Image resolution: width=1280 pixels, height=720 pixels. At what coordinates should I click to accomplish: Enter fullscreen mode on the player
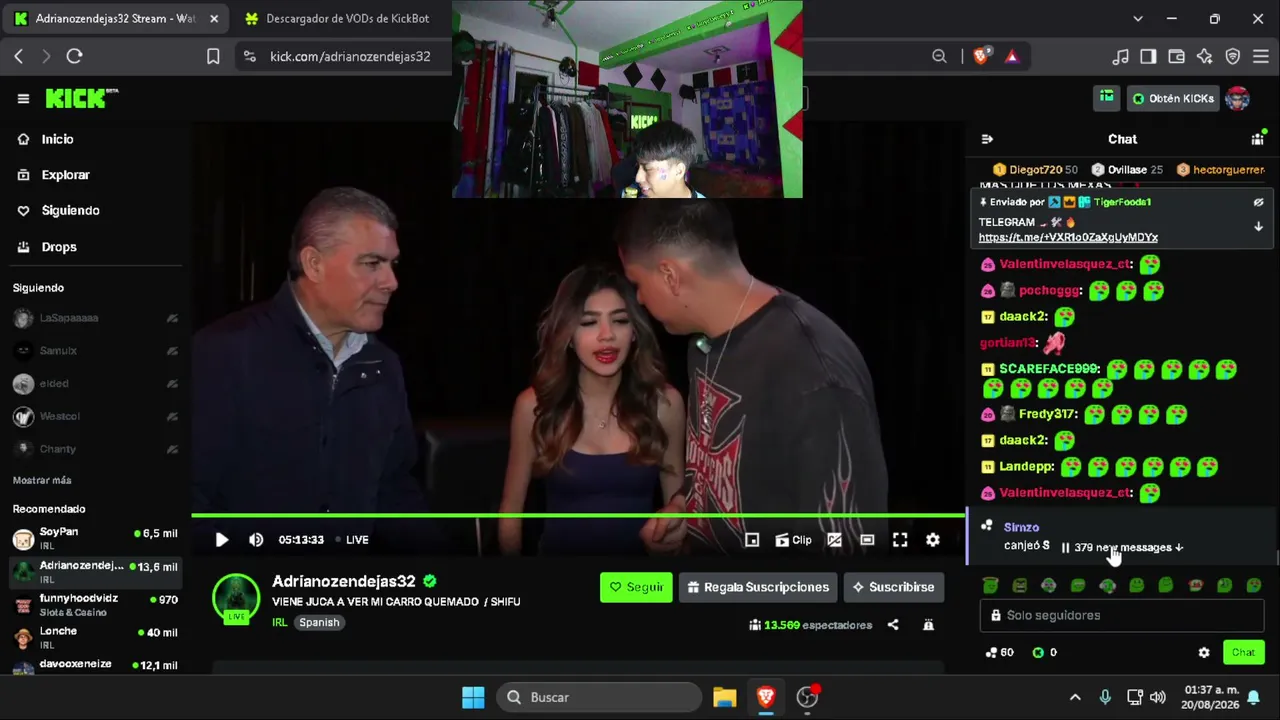coord(900,540)
